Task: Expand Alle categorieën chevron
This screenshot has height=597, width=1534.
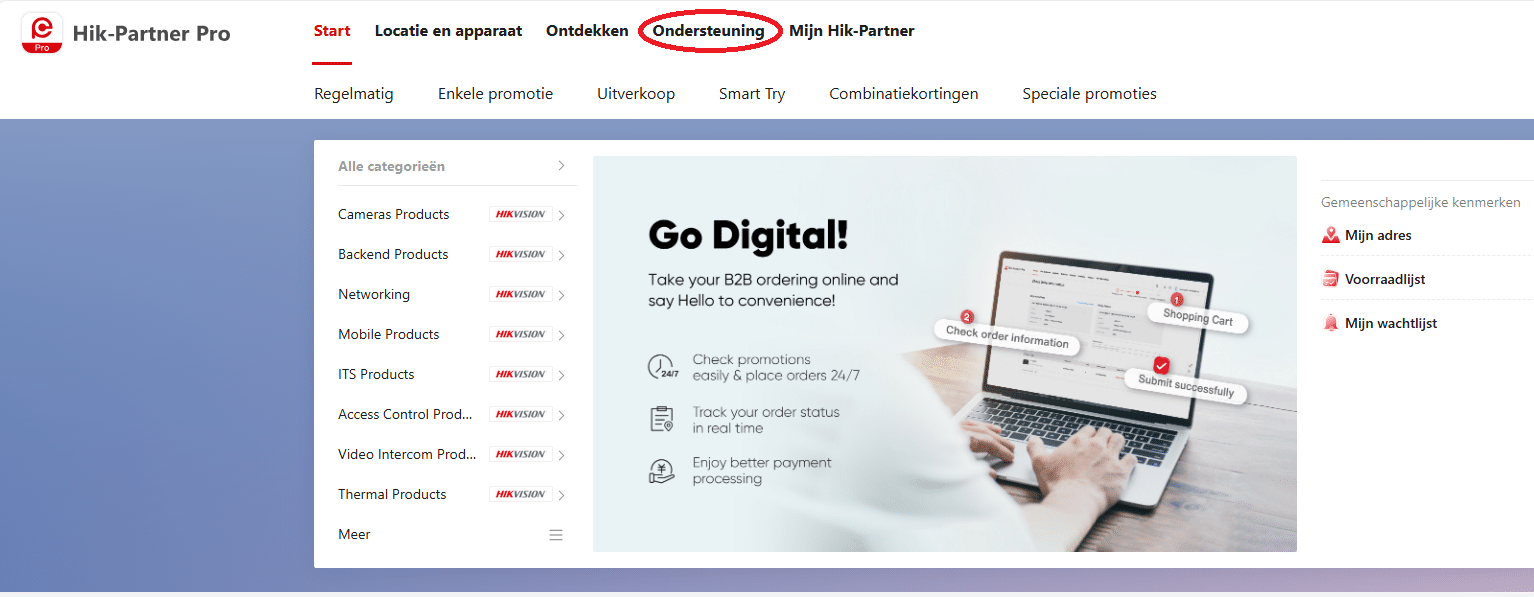Action: [x=562, y=166]
